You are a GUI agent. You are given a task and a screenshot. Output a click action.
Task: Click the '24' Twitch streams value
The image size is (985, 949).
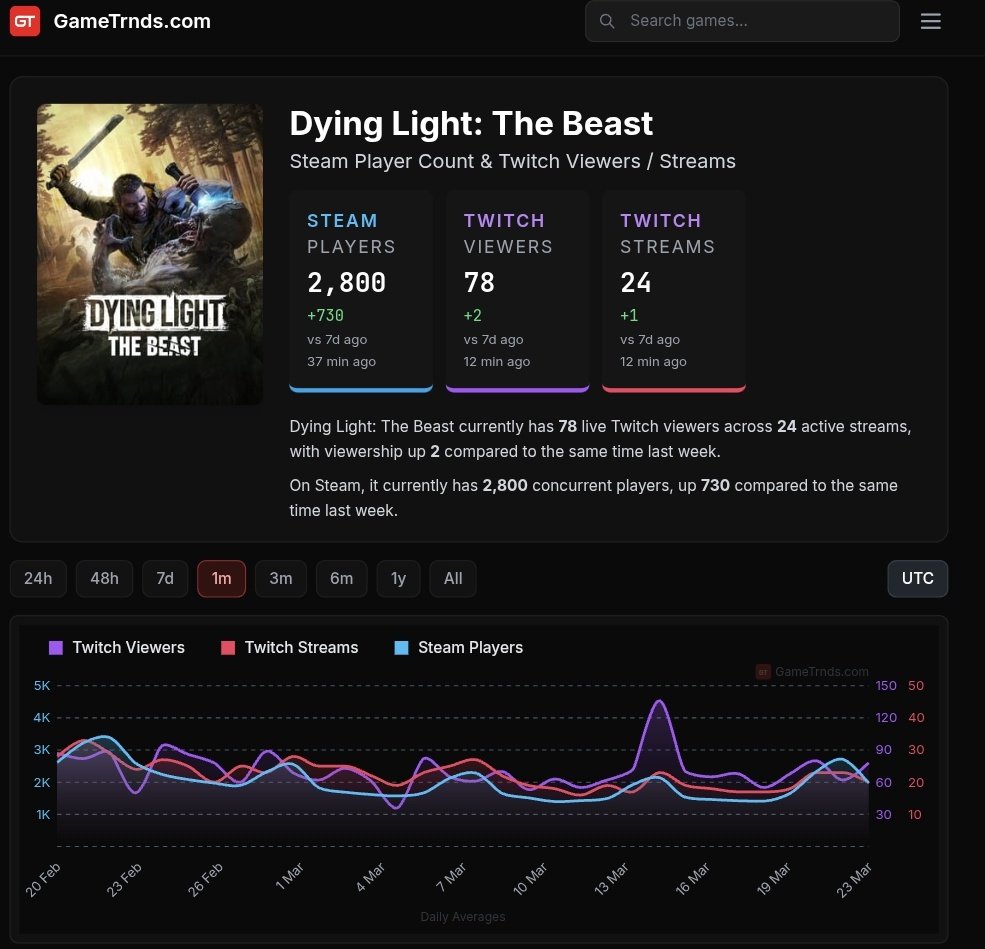point(636,283)
